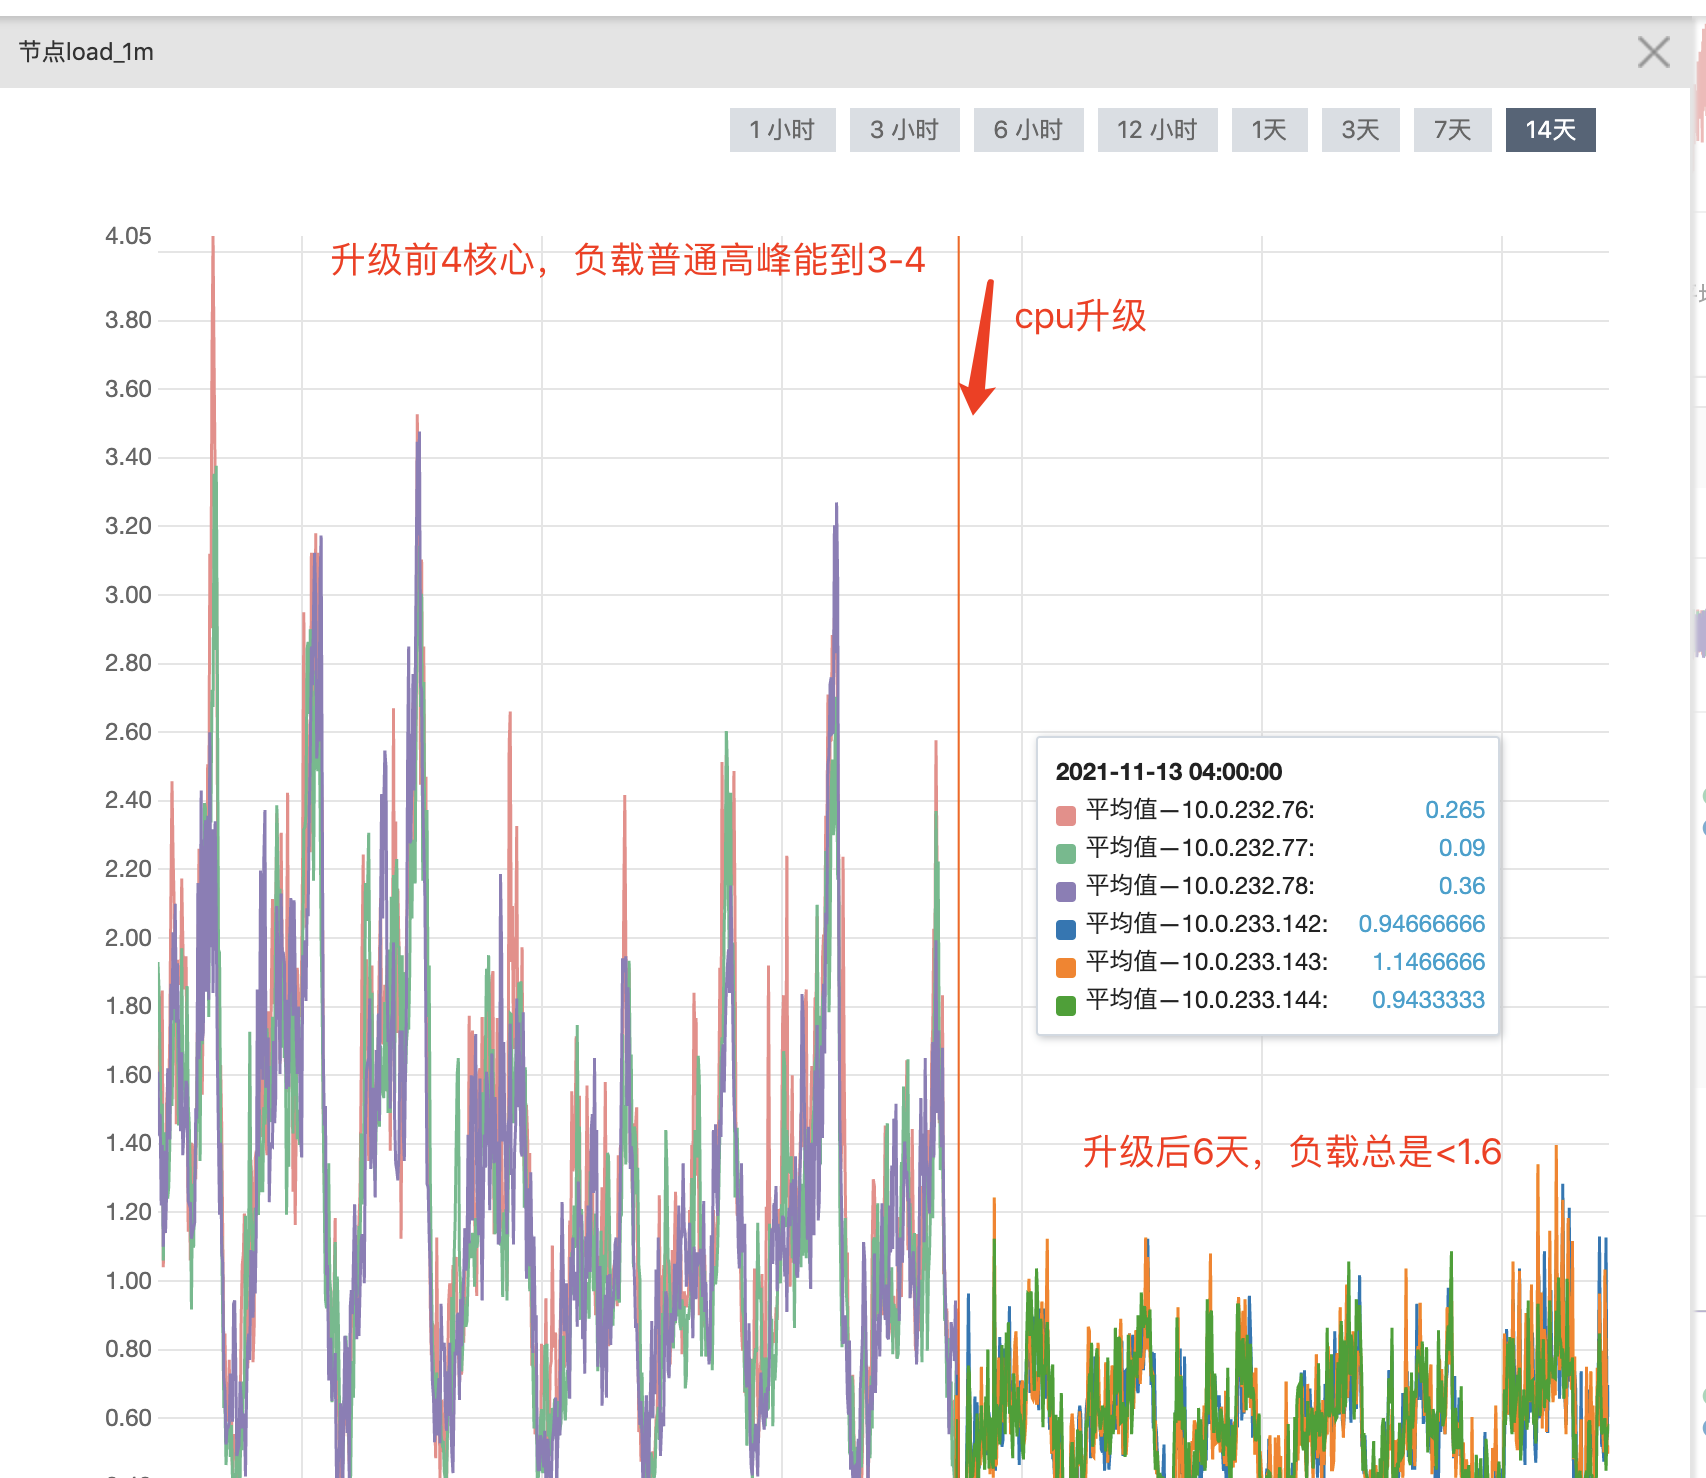Click the 1.60 y-axis label
This screenshot has width=1706, height=1478.
coord(128,1075)
